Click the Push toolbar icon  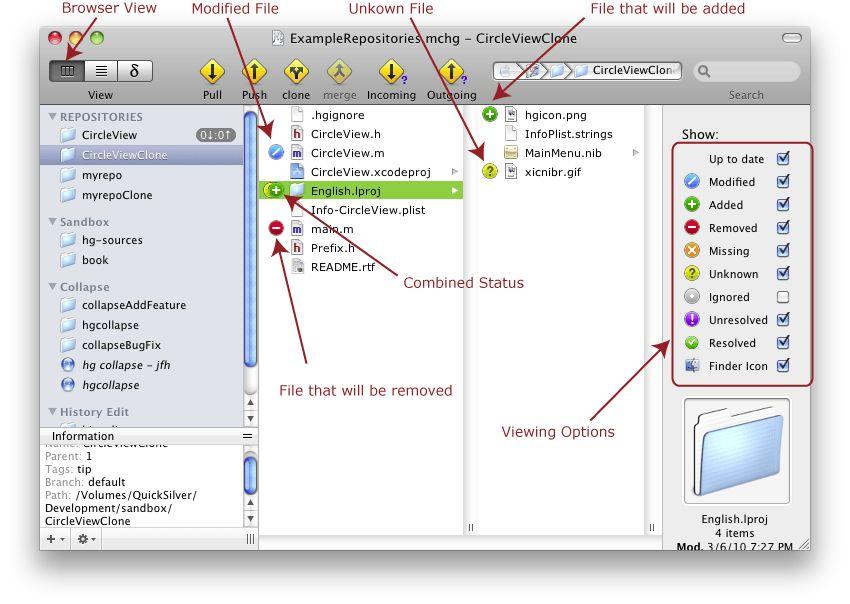254,72
